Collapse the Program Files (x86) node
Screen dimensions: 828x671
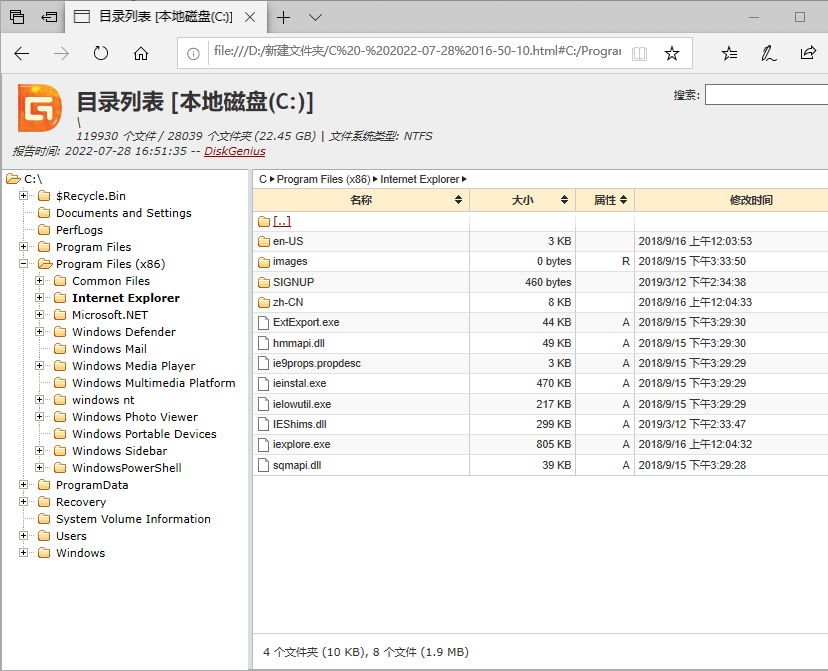23,263
